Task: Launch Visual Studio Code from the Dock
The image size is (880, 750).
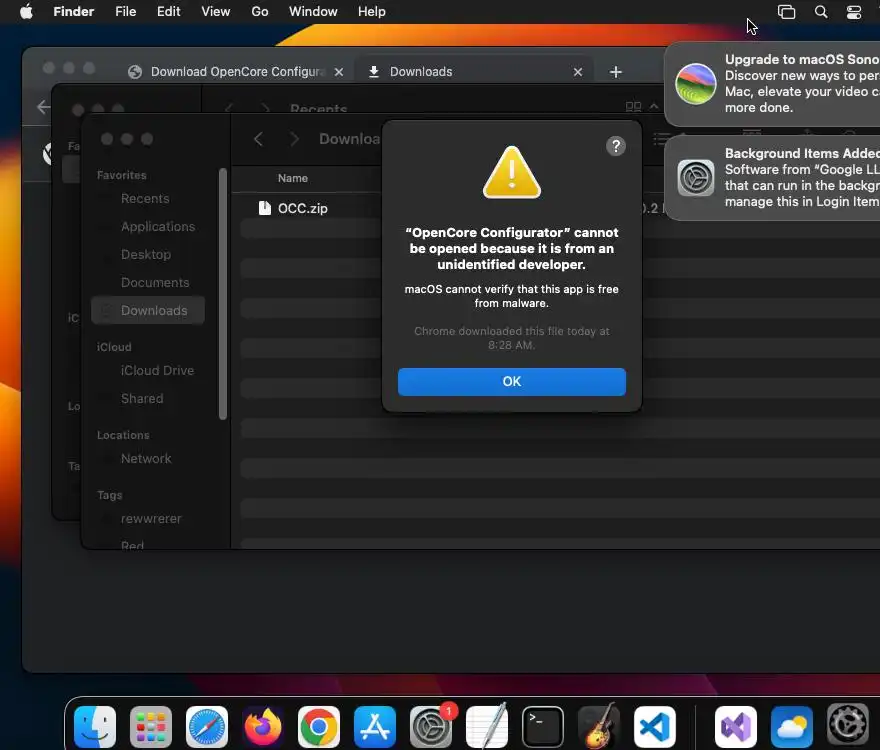Action: coord(654,727)
